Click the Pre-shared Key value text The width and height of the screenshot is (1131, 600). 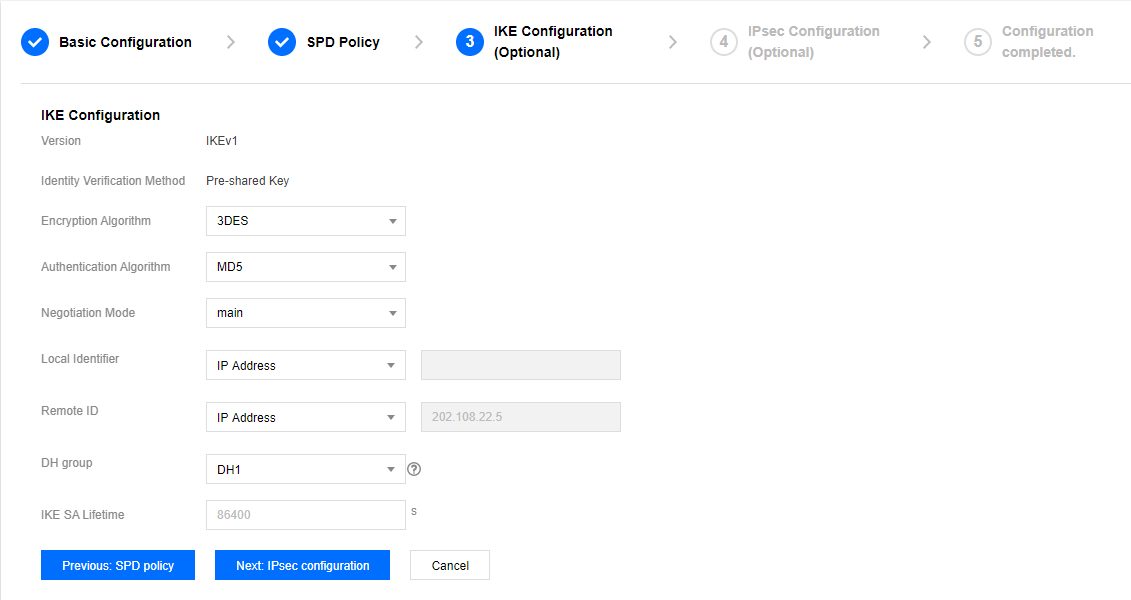pos(247,181)
